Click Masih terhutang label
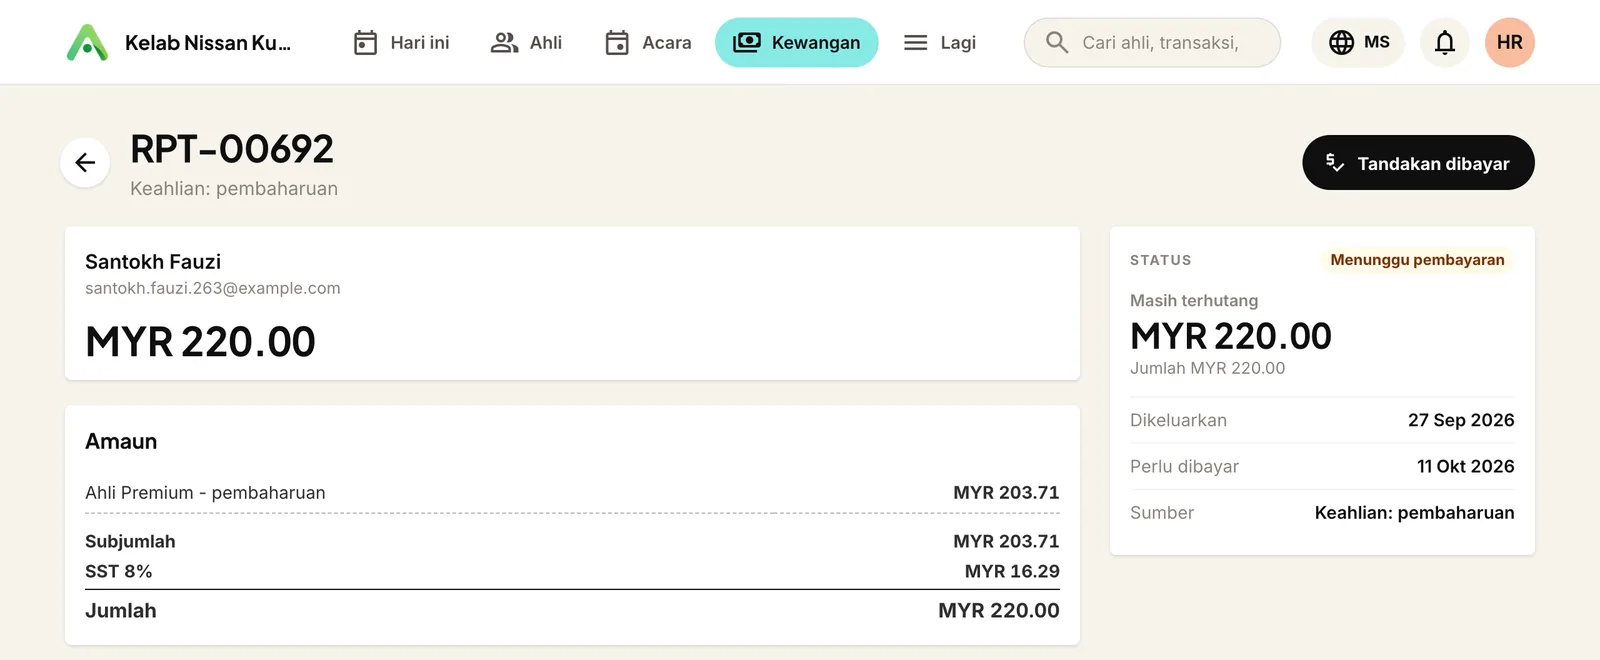This screenshot has width=1600, height=660. tap(1194, 301)
